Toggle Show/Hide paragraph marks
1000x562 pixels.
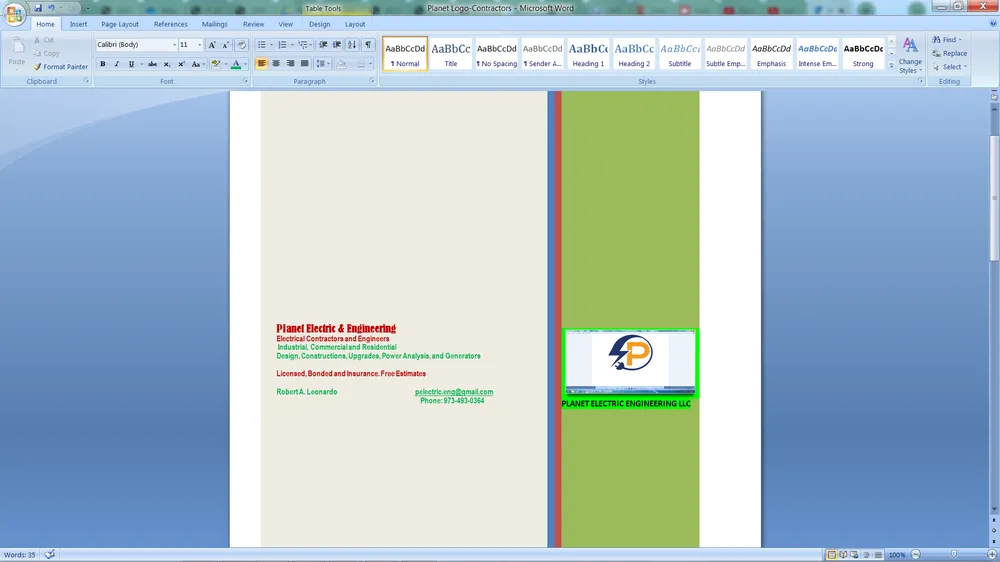368,45
